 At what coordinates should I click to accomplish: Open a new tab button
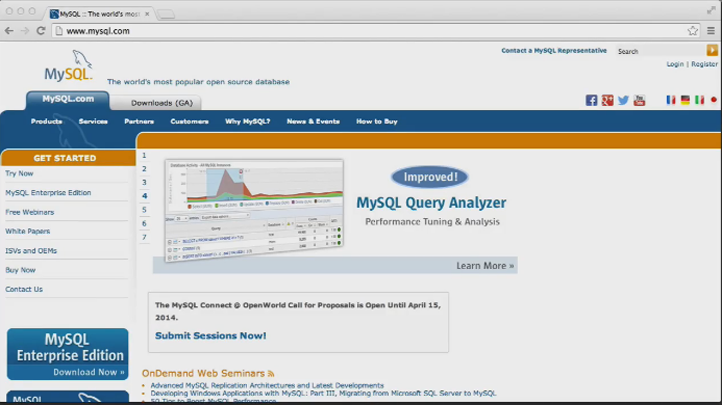(166, 14)
